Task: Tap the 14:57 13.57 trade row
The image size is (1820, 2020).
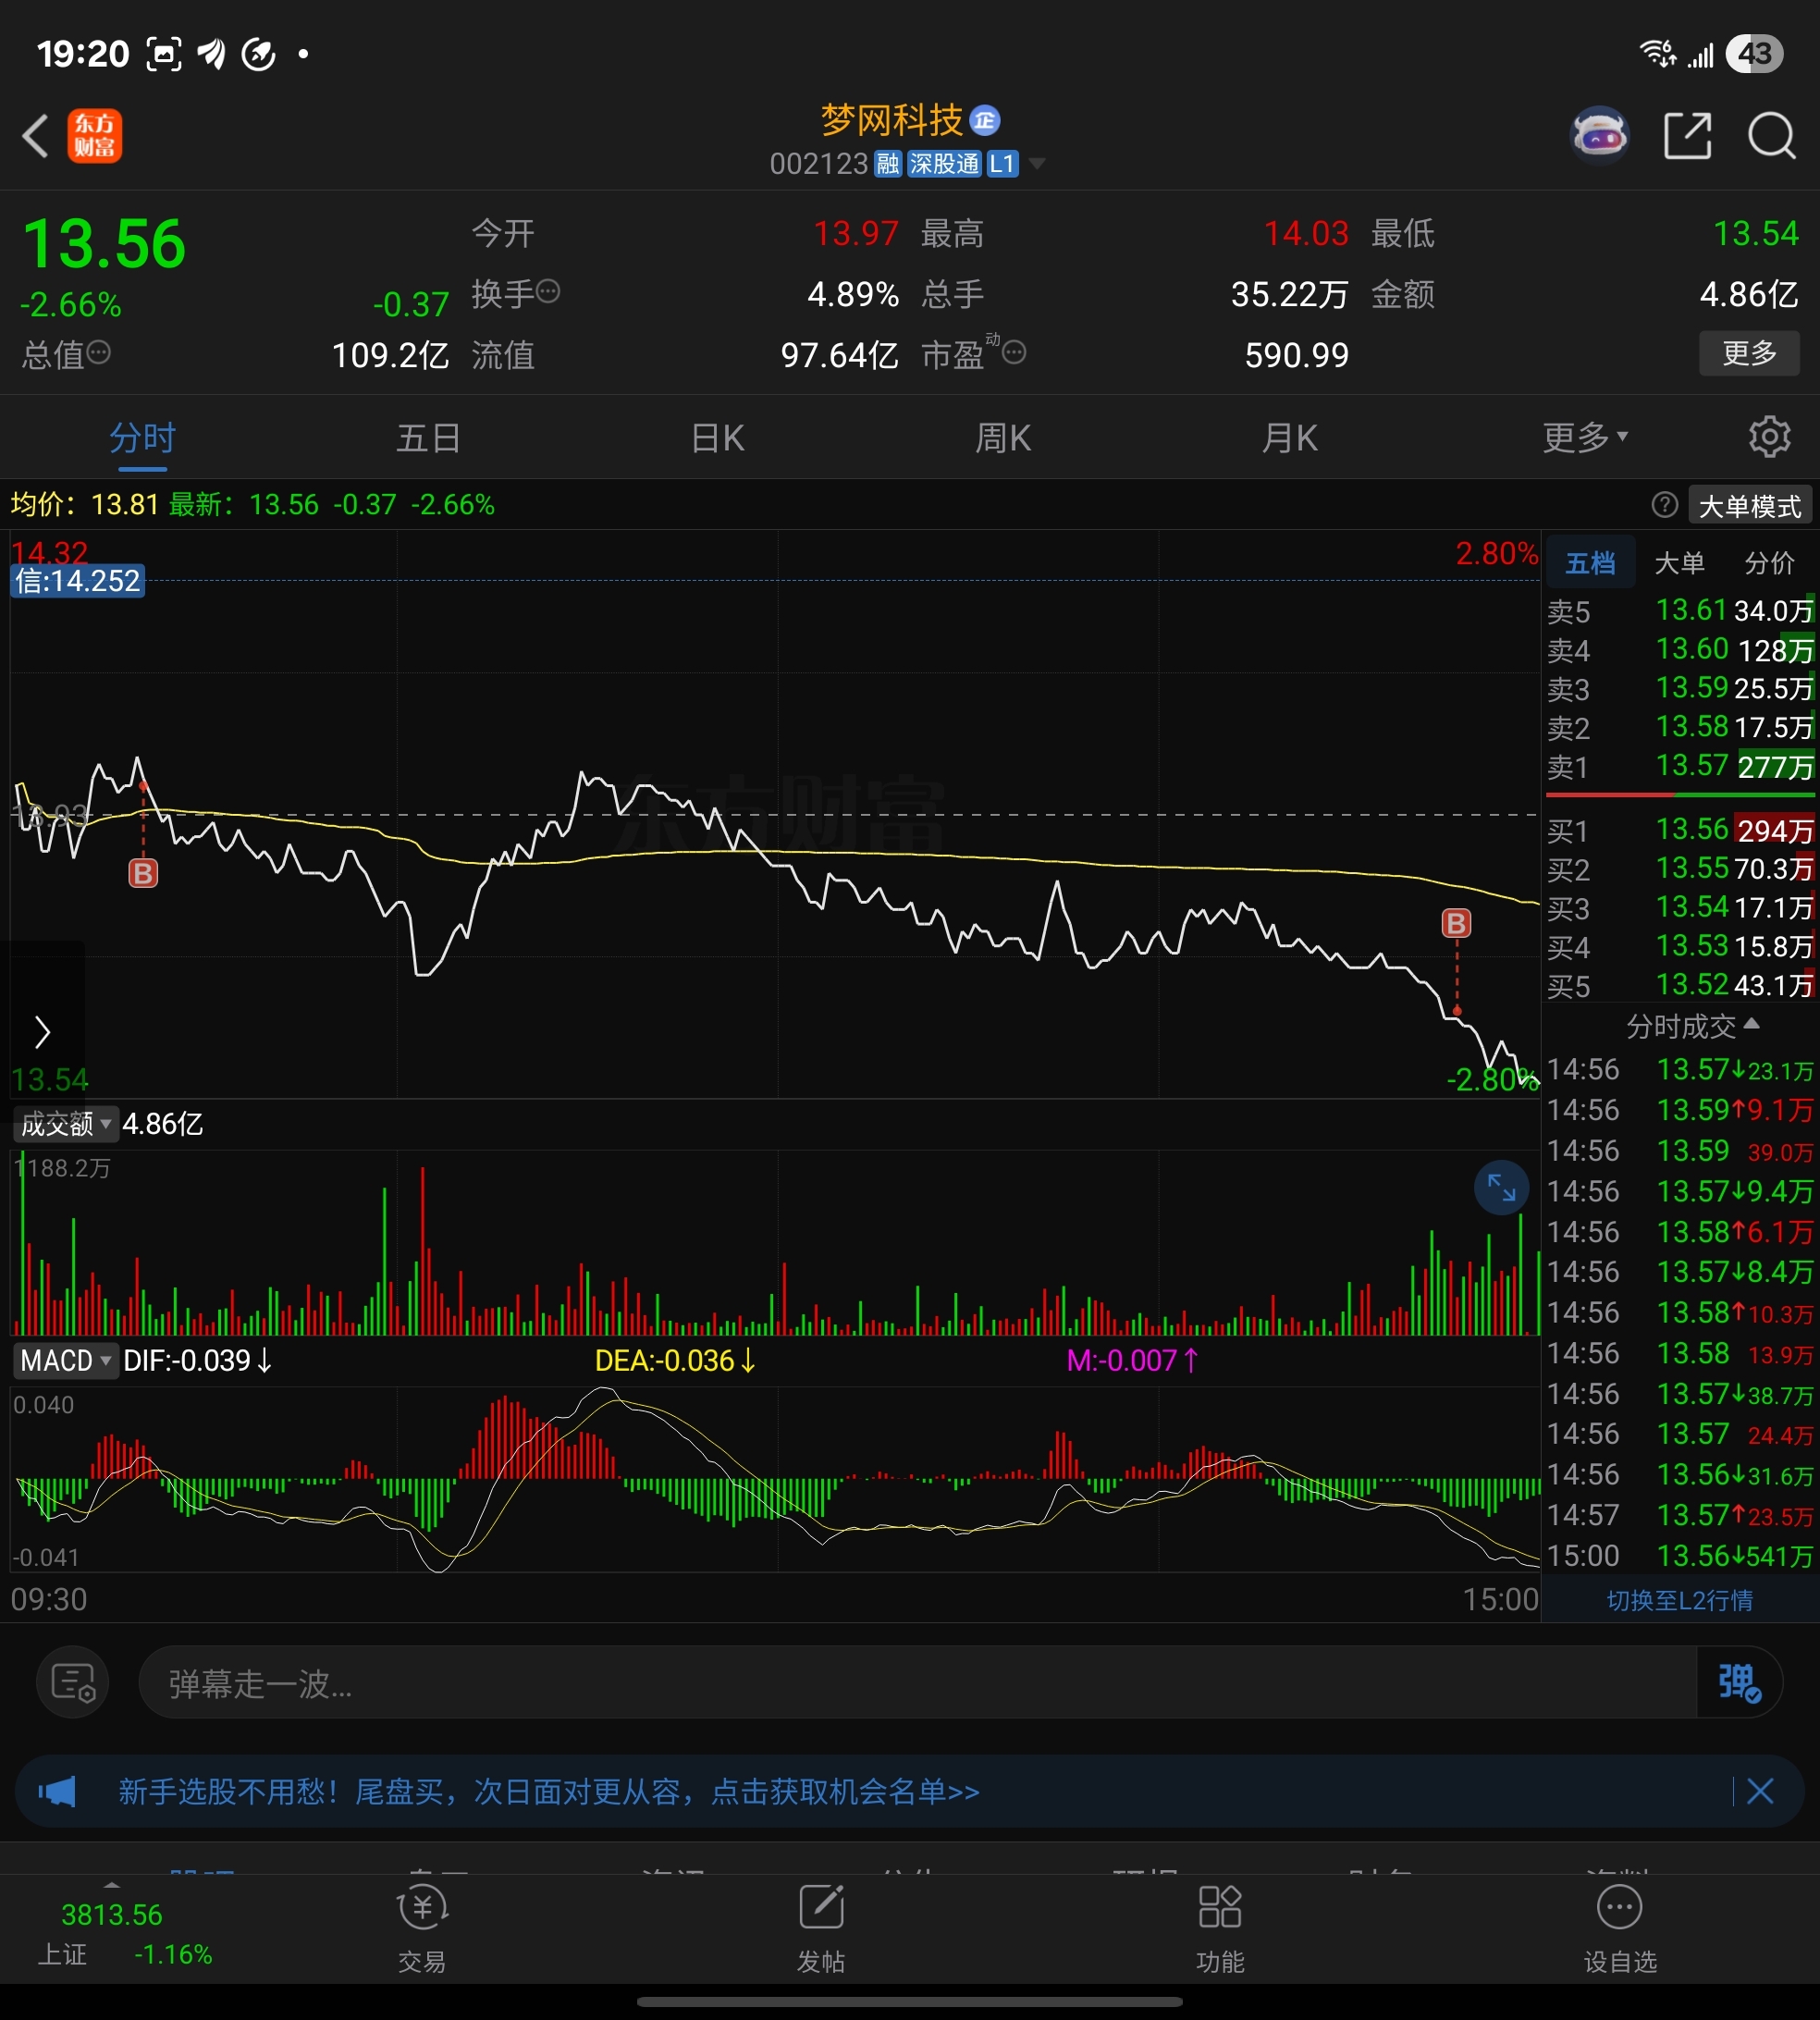Action: 1680,1515
